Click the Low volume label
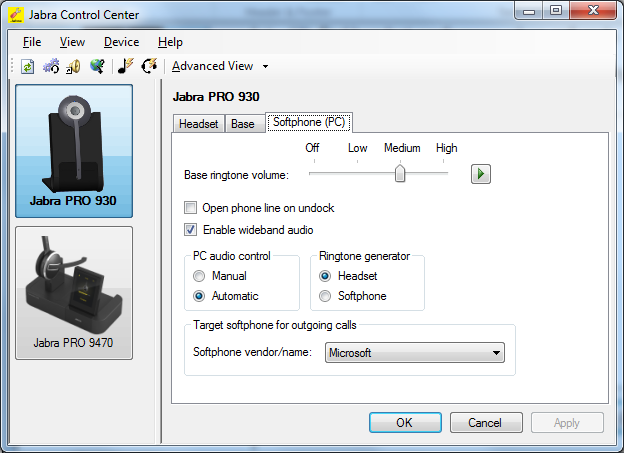This screenshot has height=453, width=624. point(357,148)
